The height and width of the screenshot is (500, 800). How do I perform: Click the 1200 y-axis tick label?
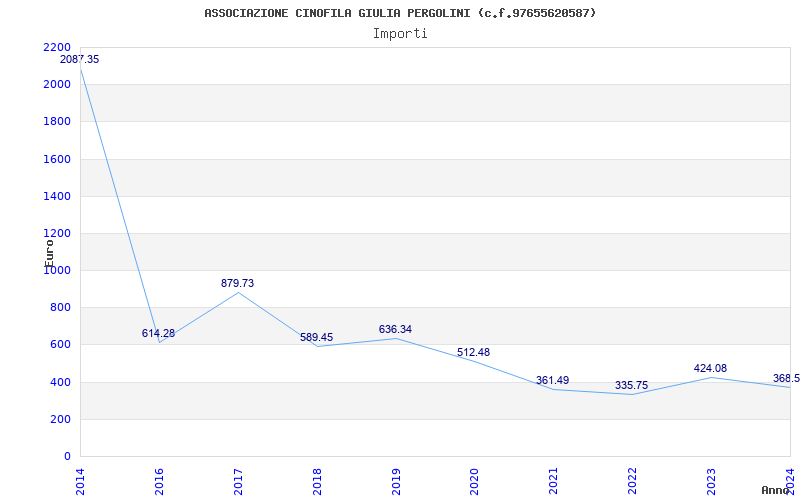[x=57, y=234]
